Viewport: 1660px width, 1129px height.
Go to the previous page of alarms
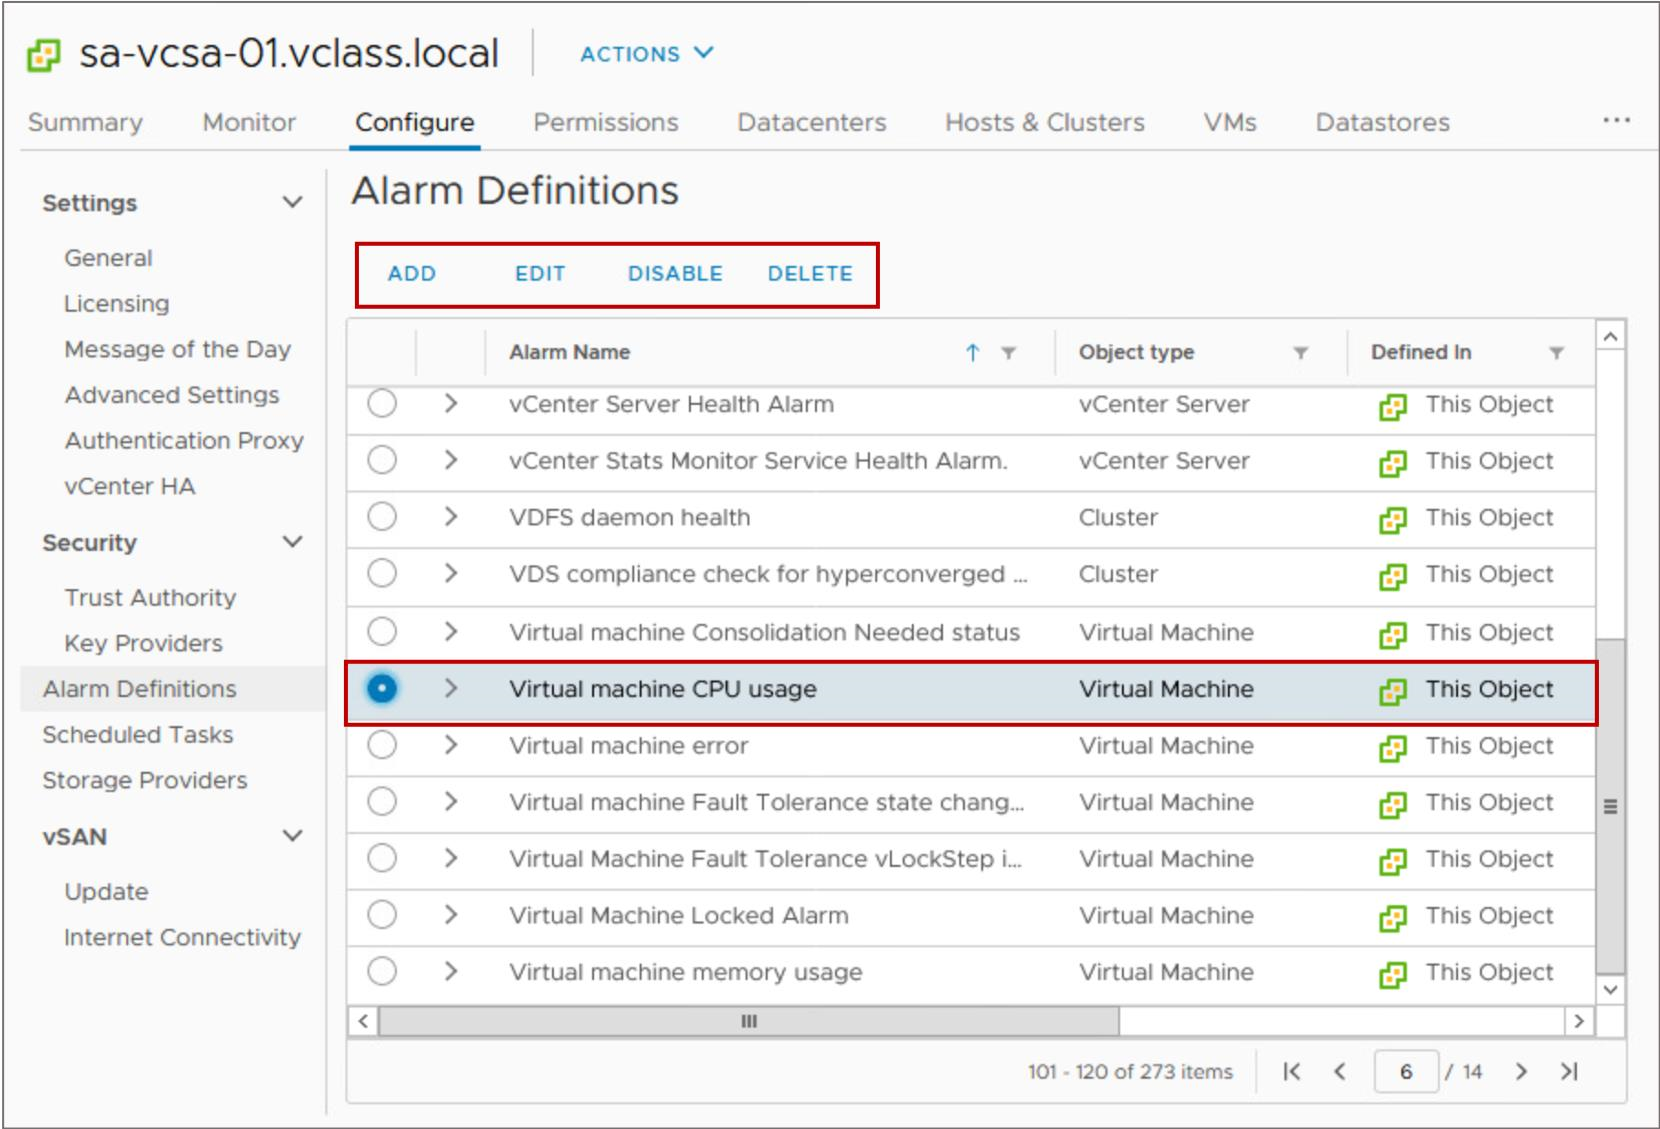point(1340,1072)
